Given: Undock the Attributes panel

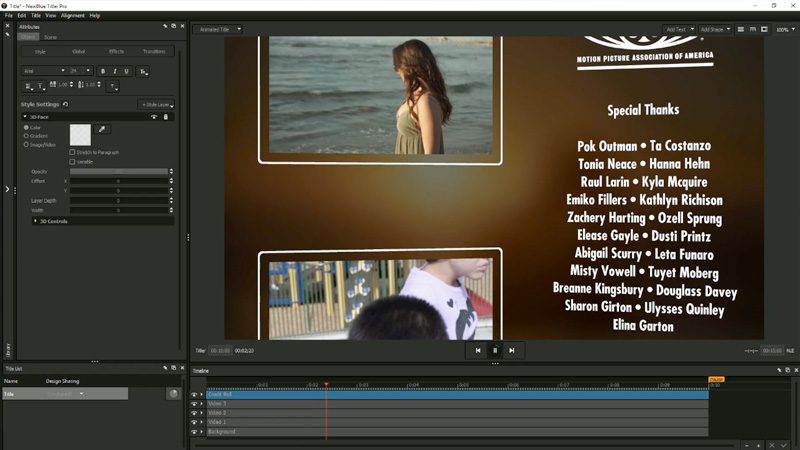Looking at the screenshot, I should (x=173, y=26).
